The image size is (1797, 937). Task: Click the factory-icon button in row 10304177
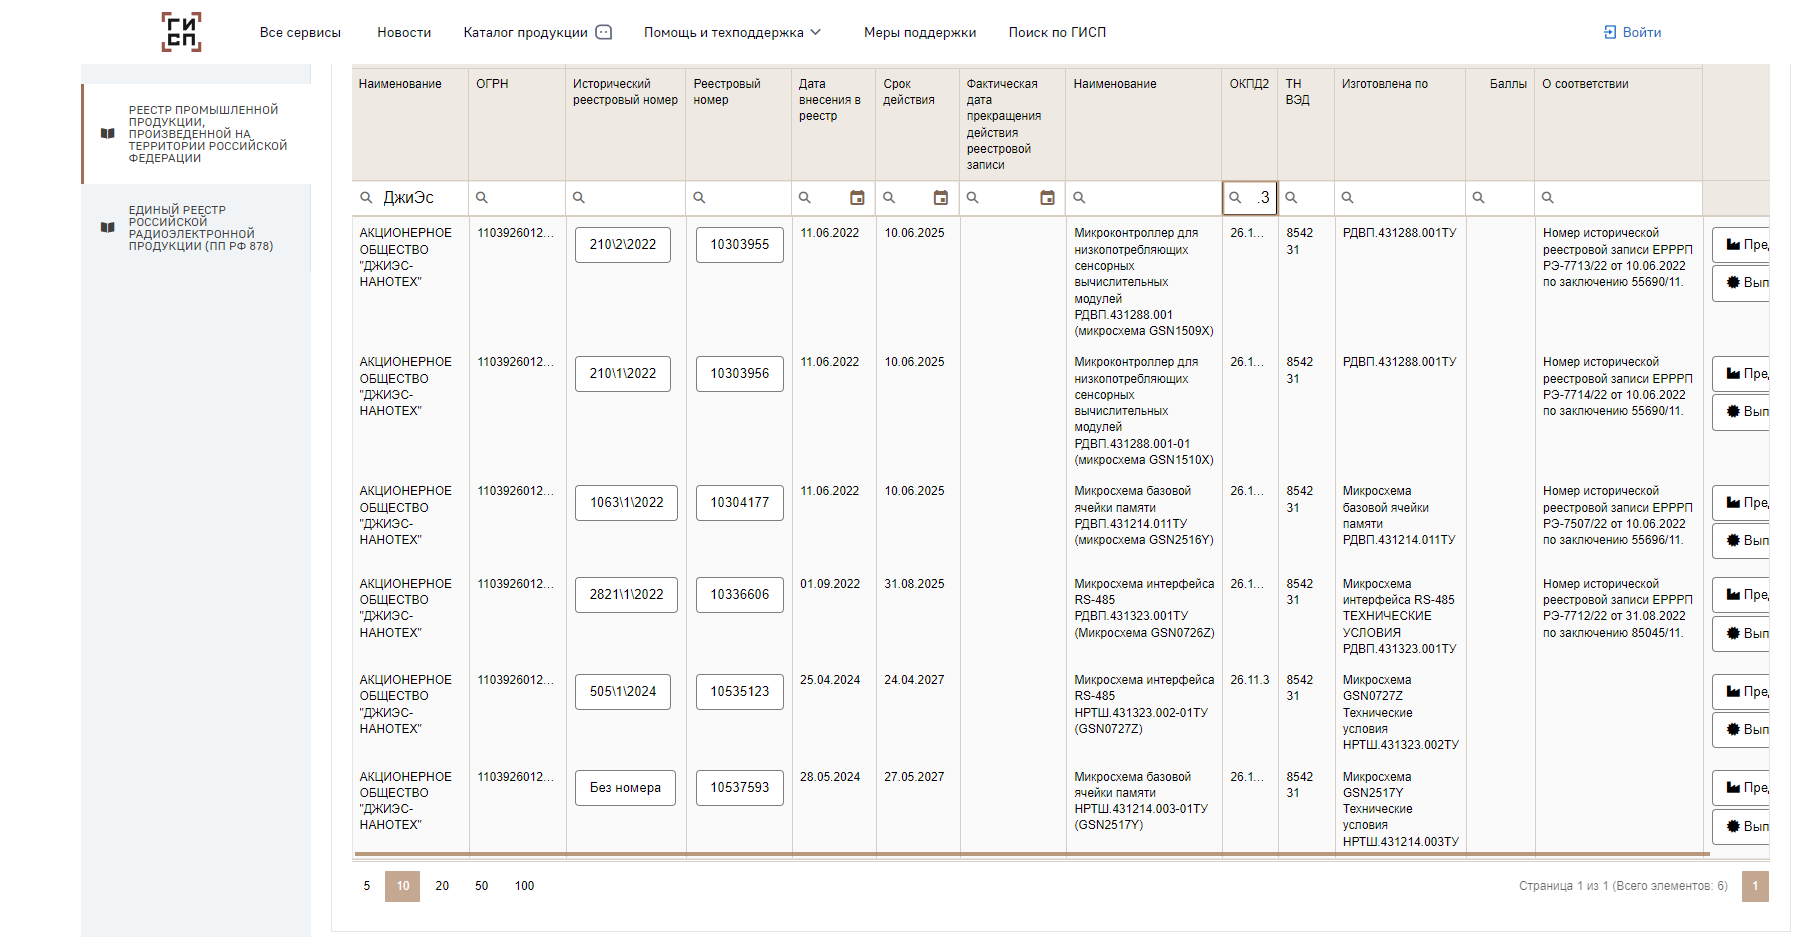[1741, 503]
